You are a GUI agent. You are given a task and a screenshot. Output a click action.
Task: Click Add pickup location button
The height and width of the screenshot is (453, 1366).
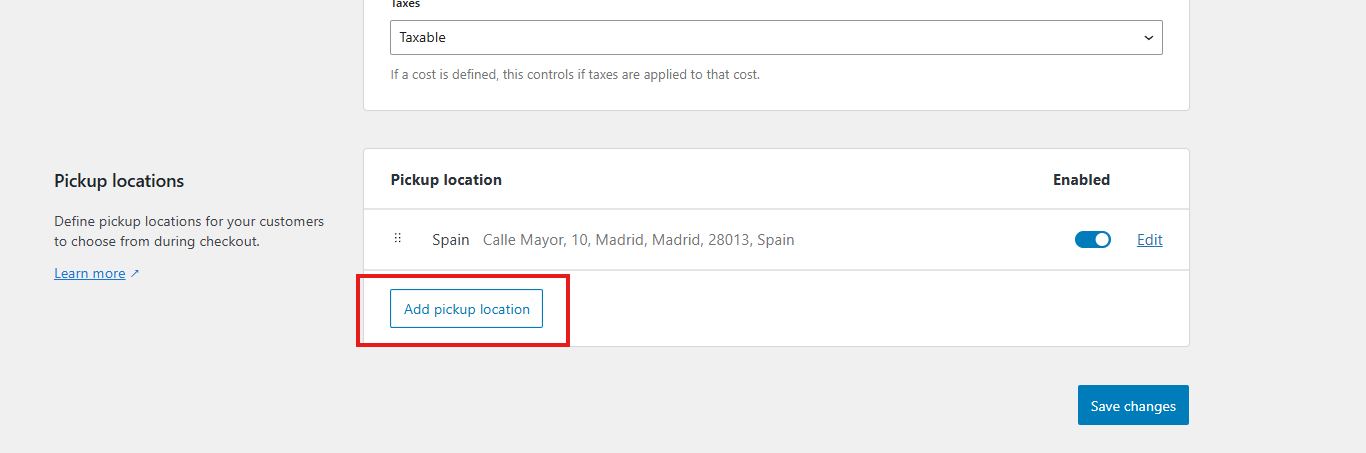click(x=466, y=309)
